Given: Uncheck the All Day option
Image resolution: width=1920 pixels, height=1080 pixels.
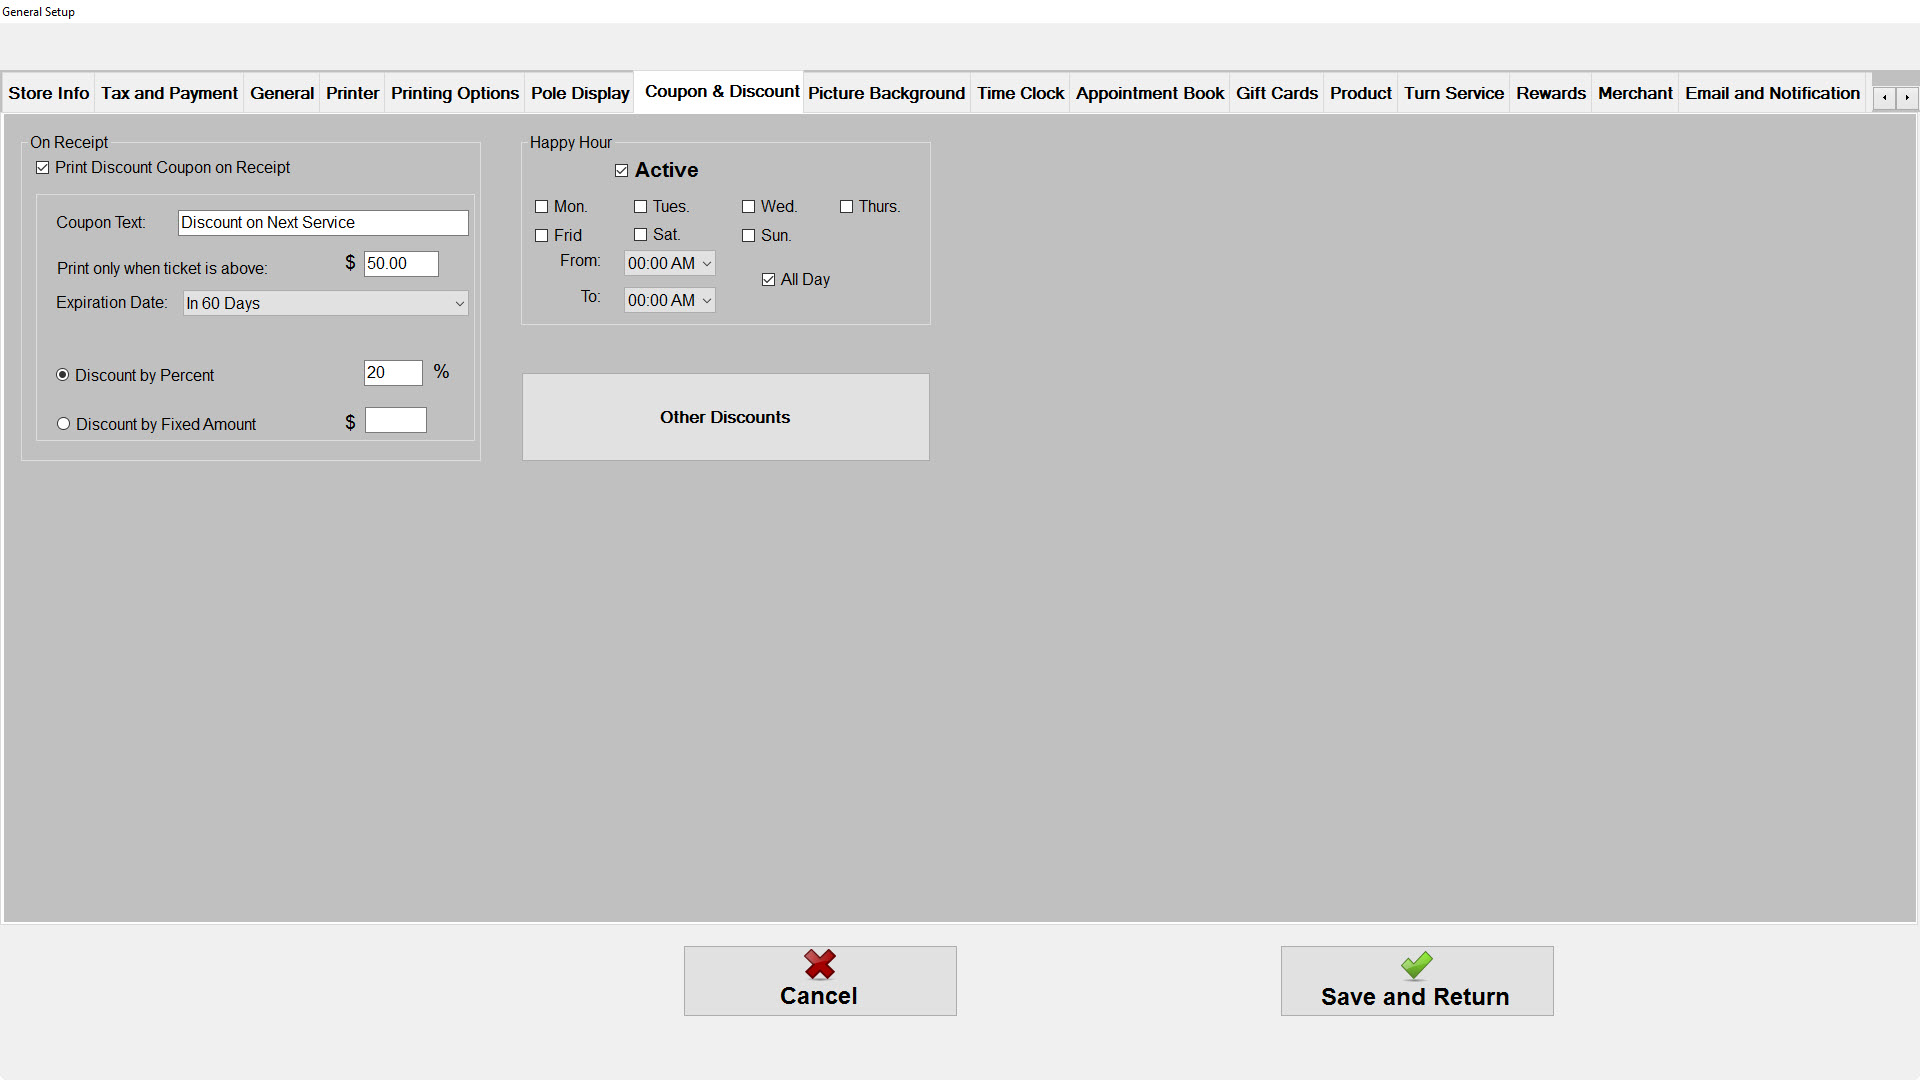Looking at the screenshot, I should click(769, 280).
